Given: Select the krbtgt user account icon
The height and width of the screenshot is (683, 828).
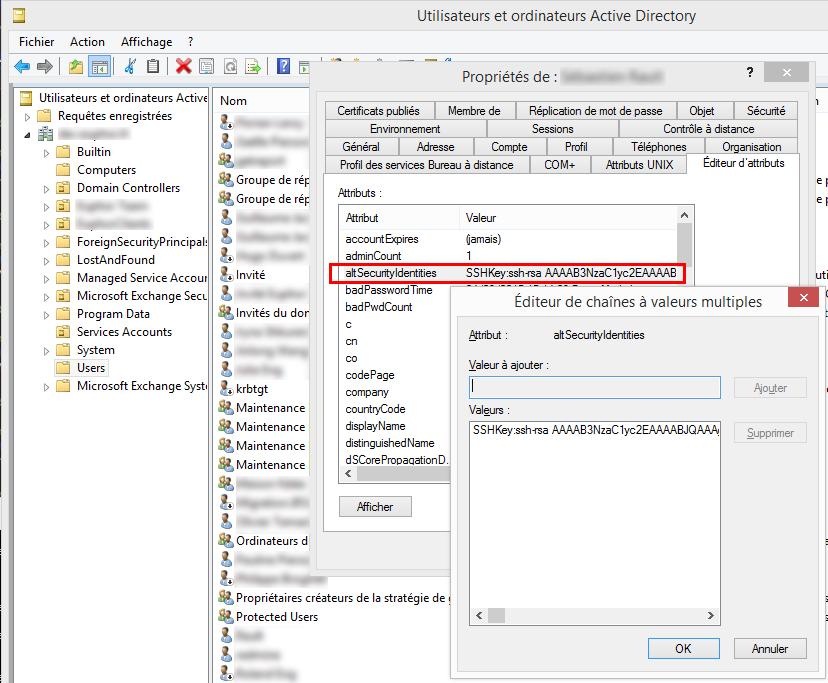Looking at the screenshot, I should pyautogui.click(x=227, y=389).
